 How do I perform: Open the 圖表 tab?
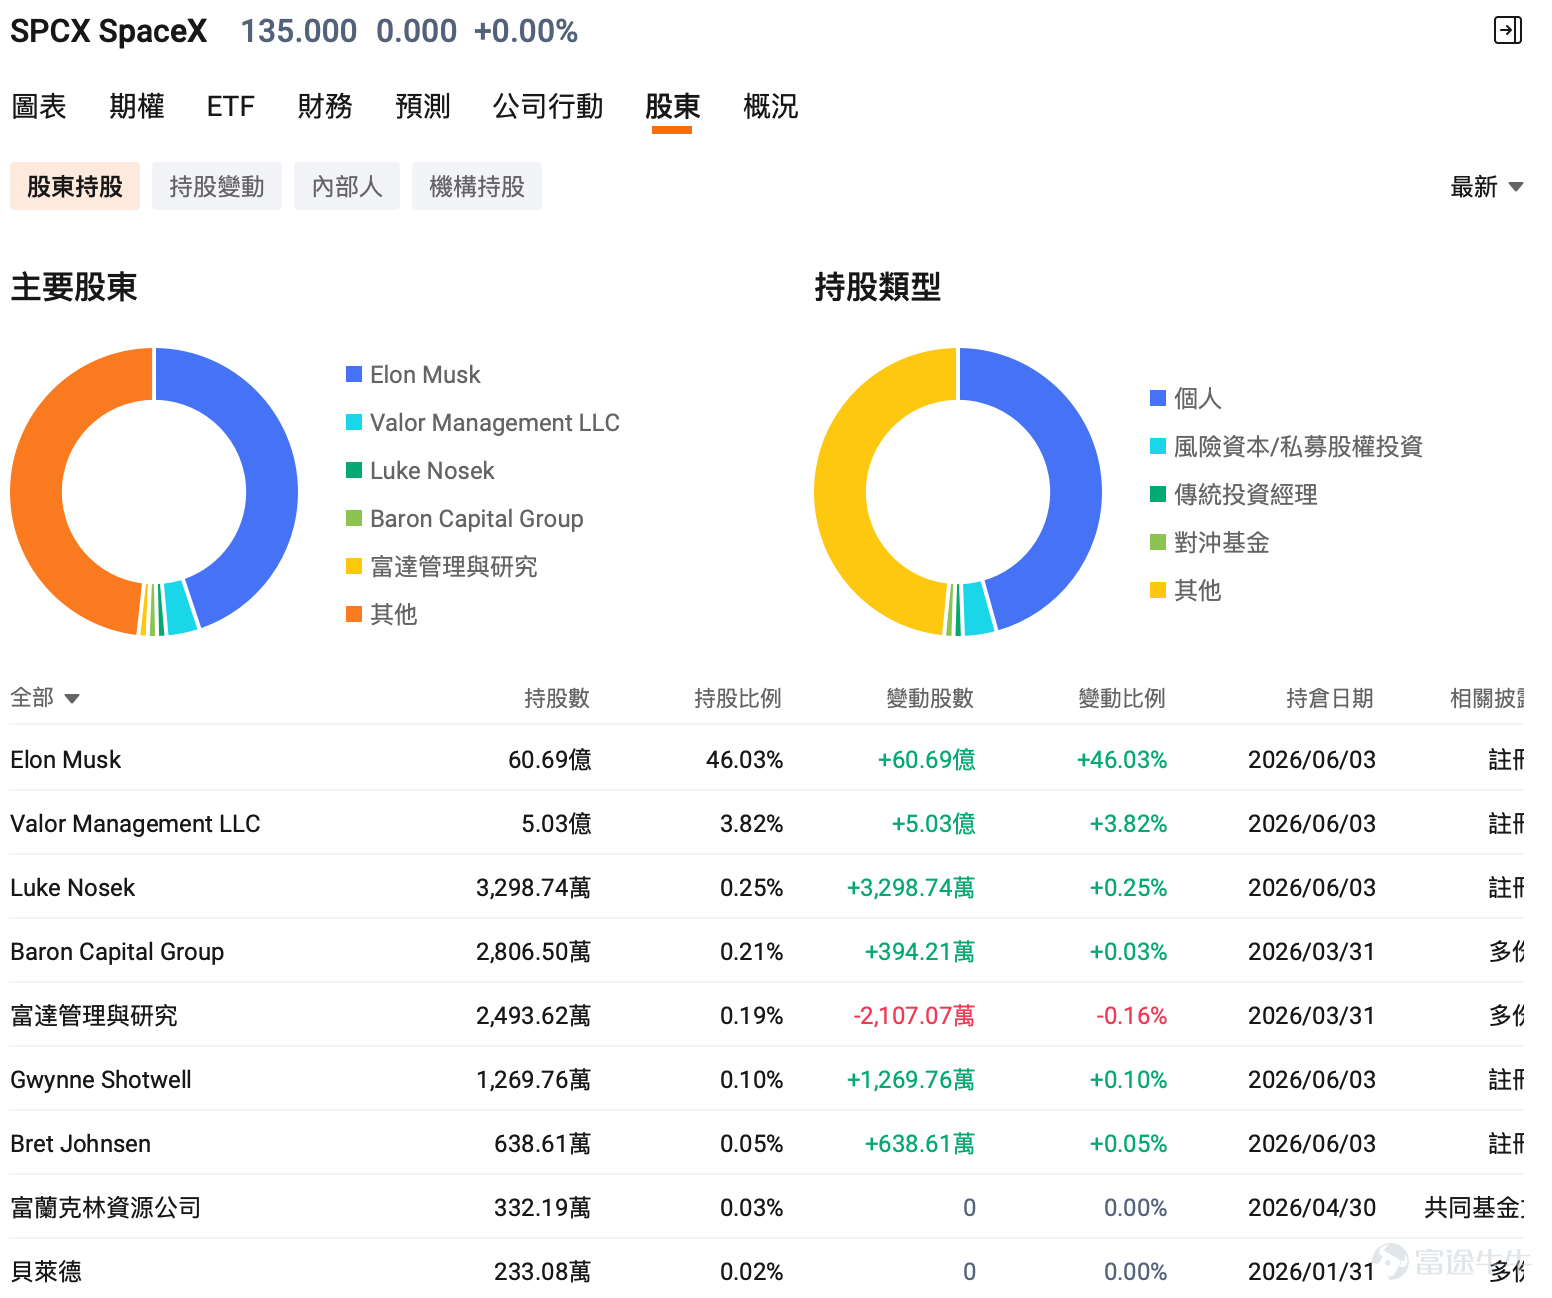tap(39, 106)
